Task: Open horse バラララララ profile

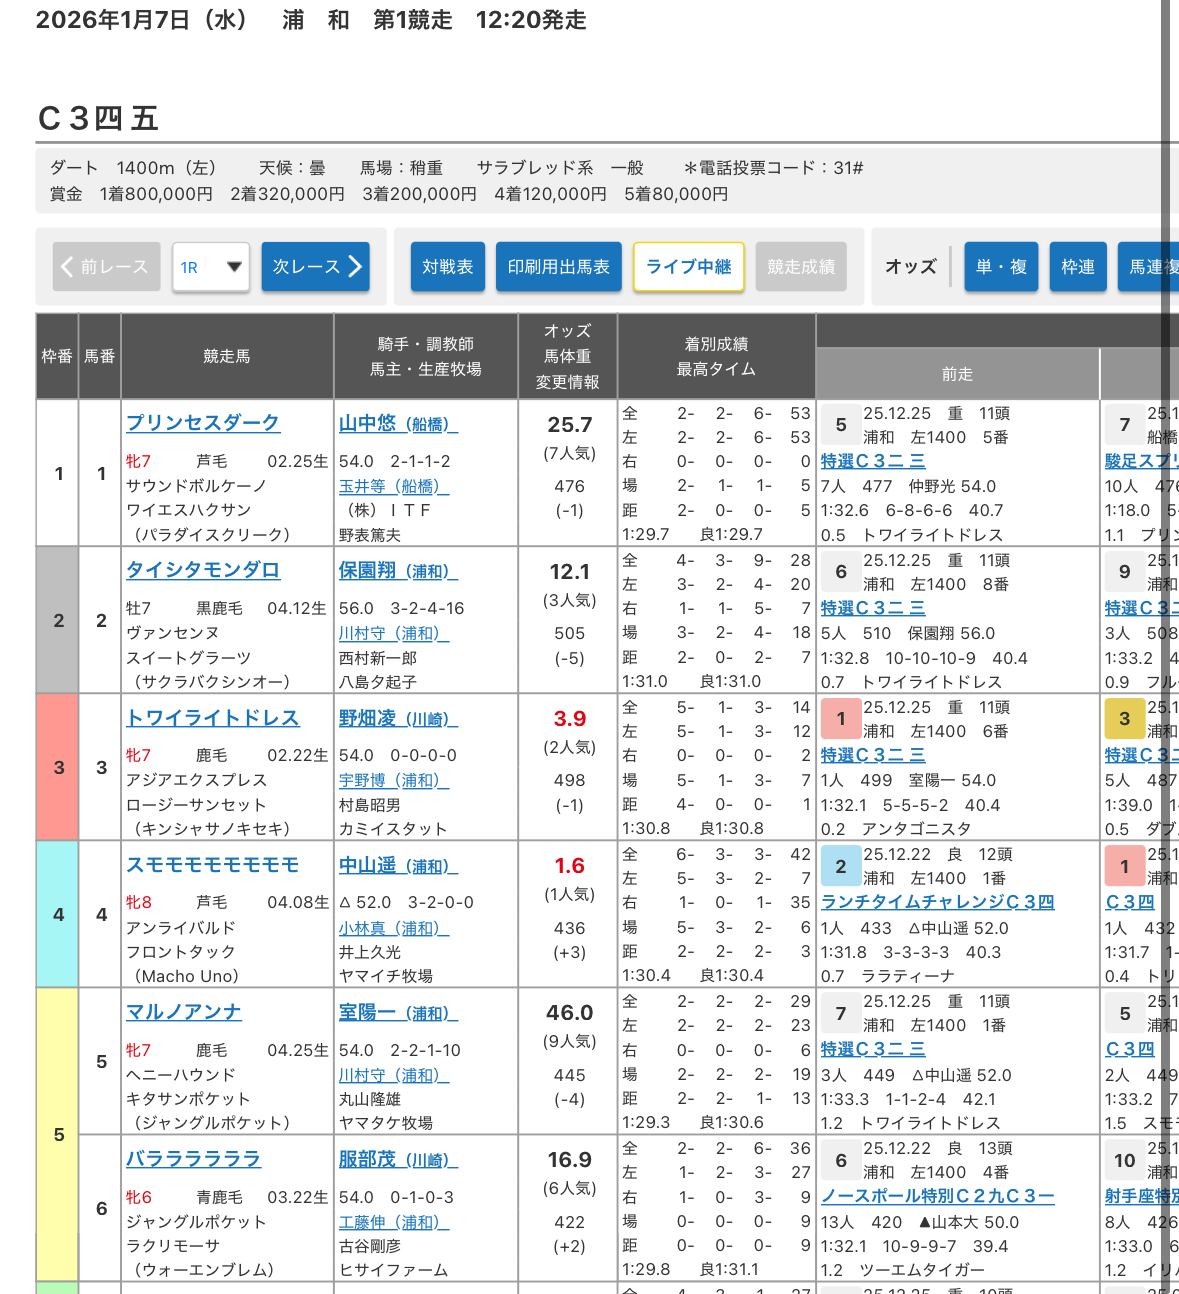Action: [x=193, y=1159]
